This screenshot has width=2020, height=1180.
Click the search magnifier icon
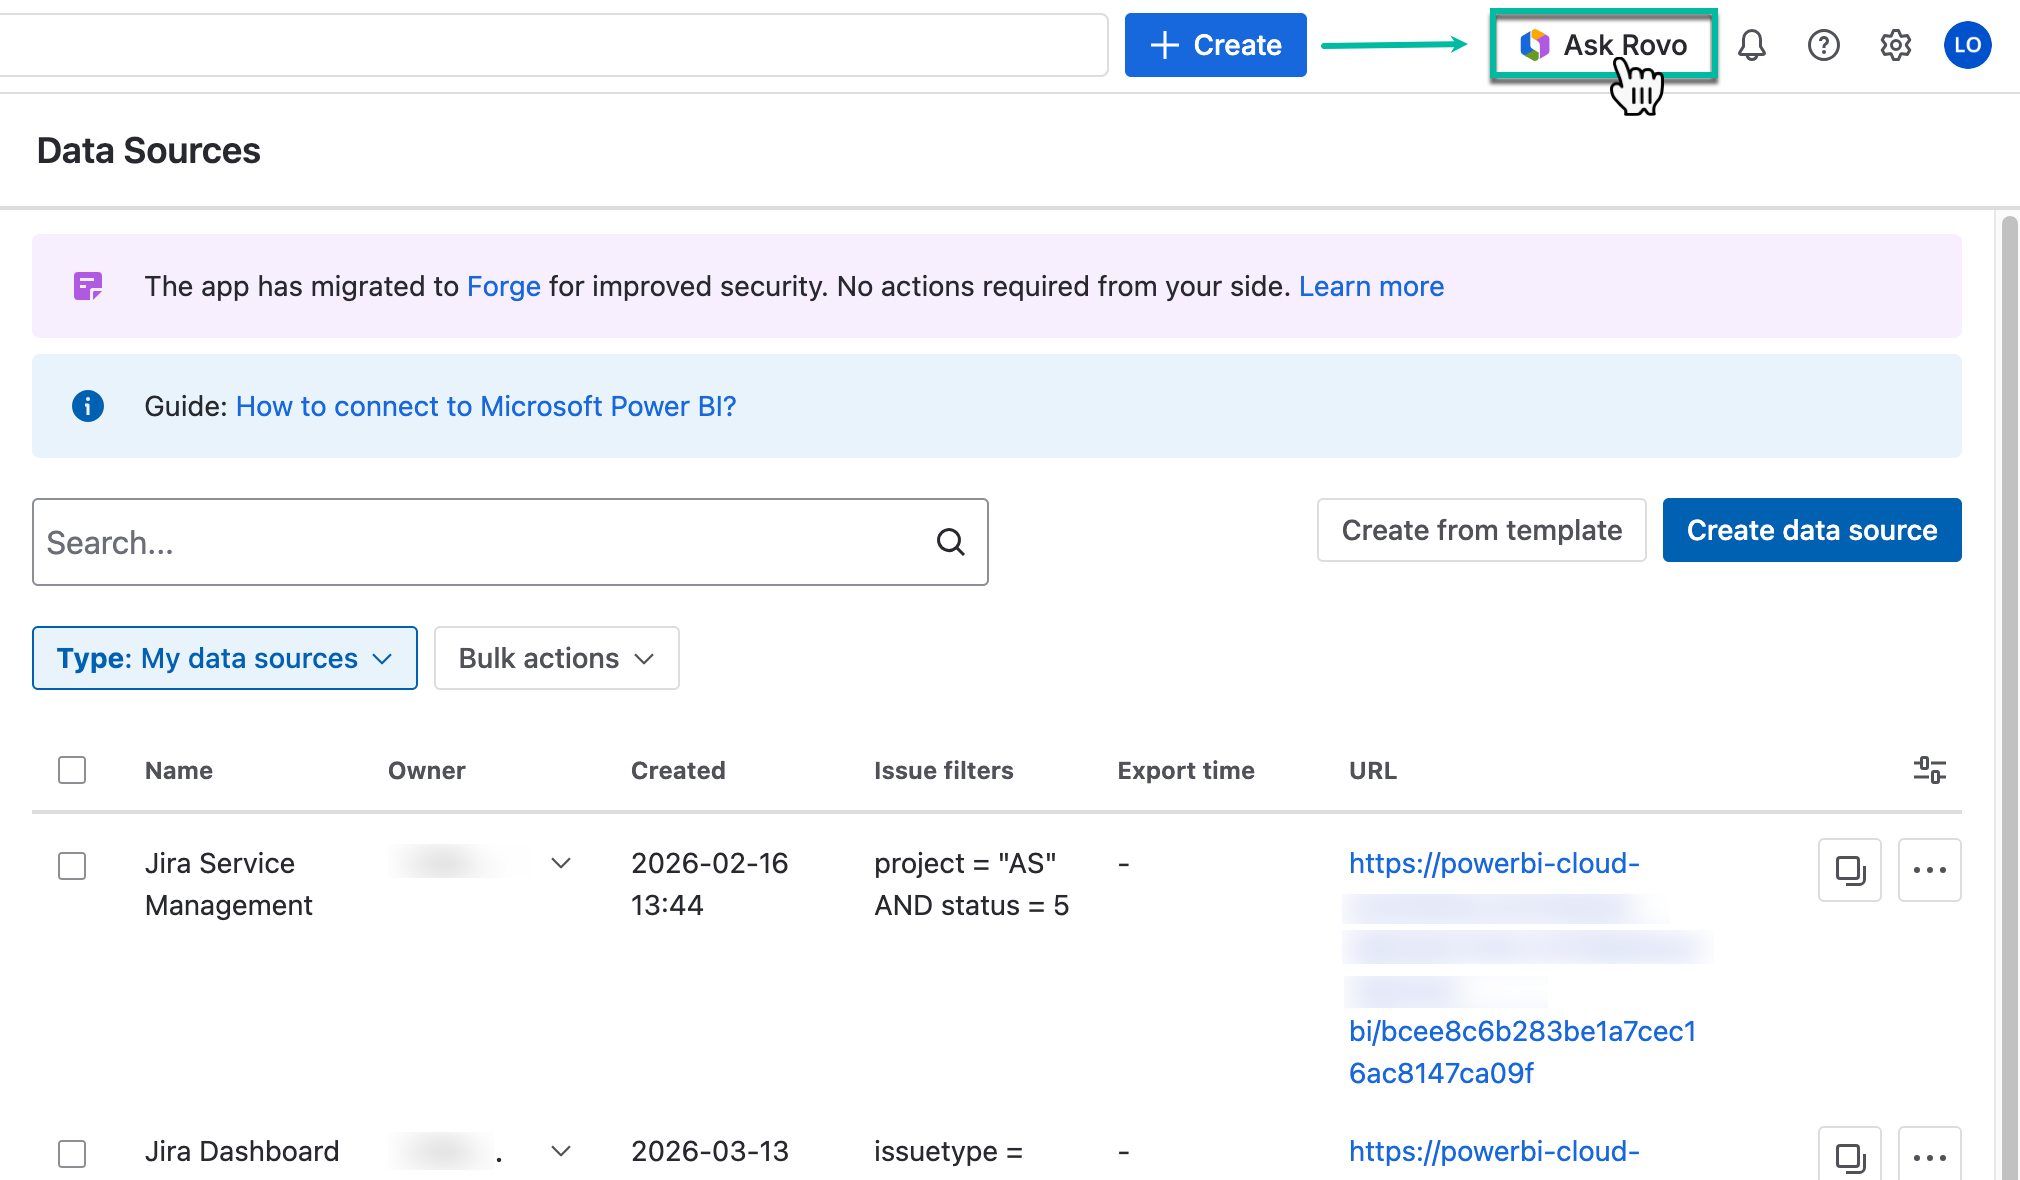pyautogui.click(x=950, y=542)
